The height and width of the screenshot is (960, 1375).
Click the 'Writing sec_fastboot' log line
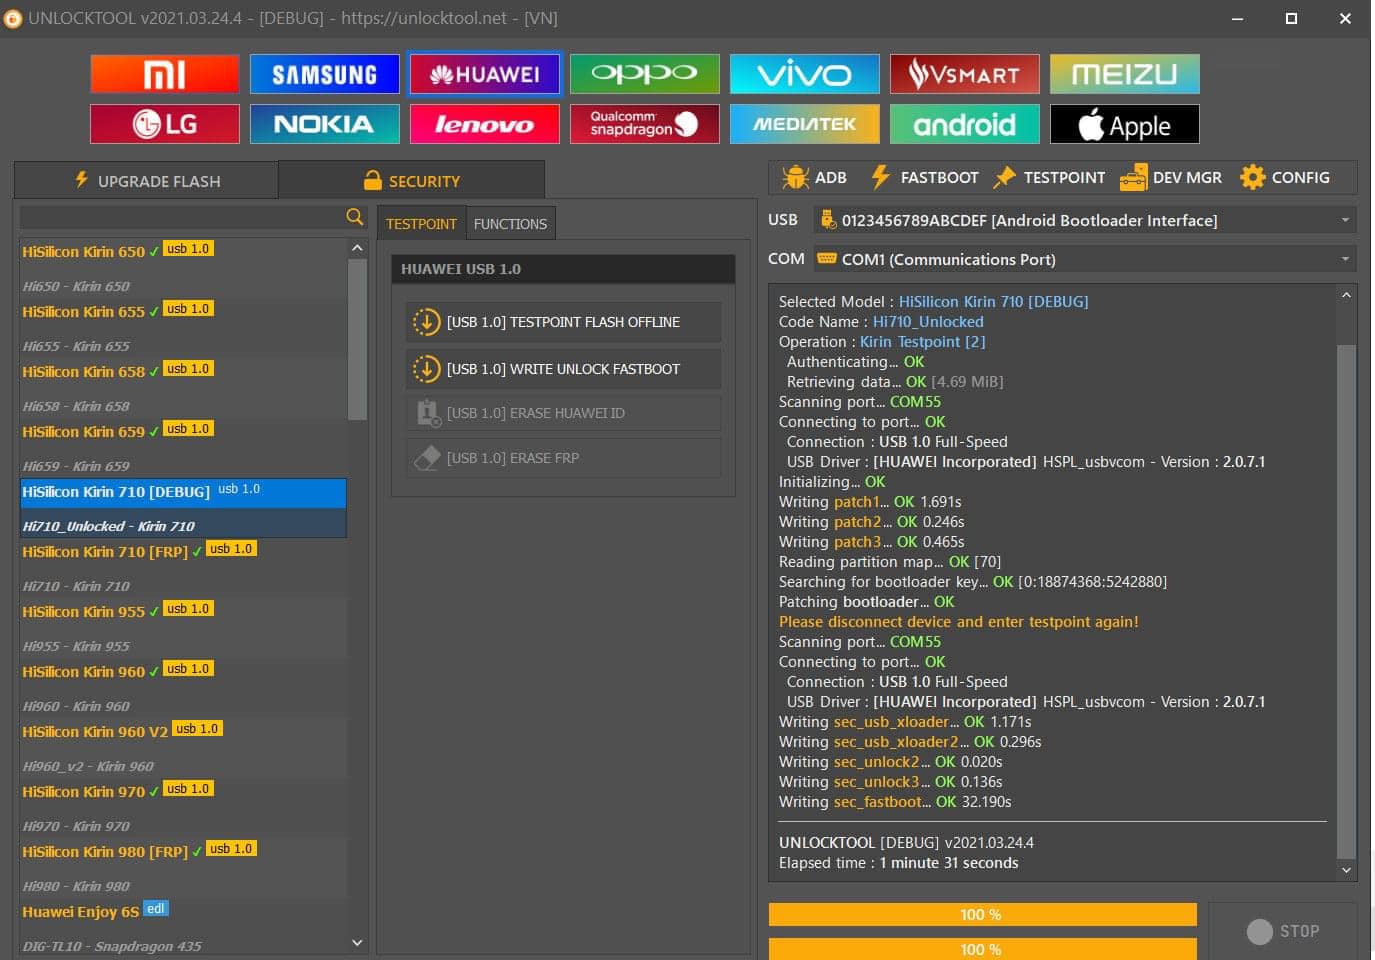click(895, 802)
